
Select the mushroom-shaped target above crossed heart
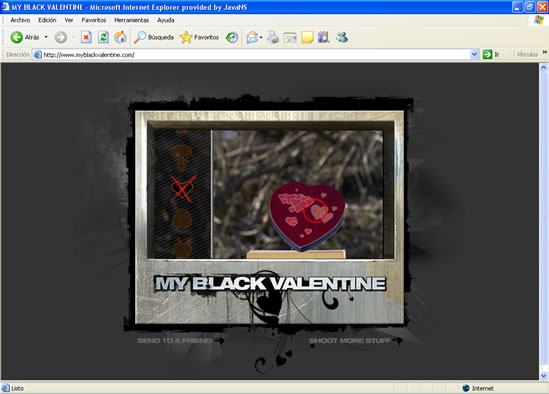tap(181, 157)
